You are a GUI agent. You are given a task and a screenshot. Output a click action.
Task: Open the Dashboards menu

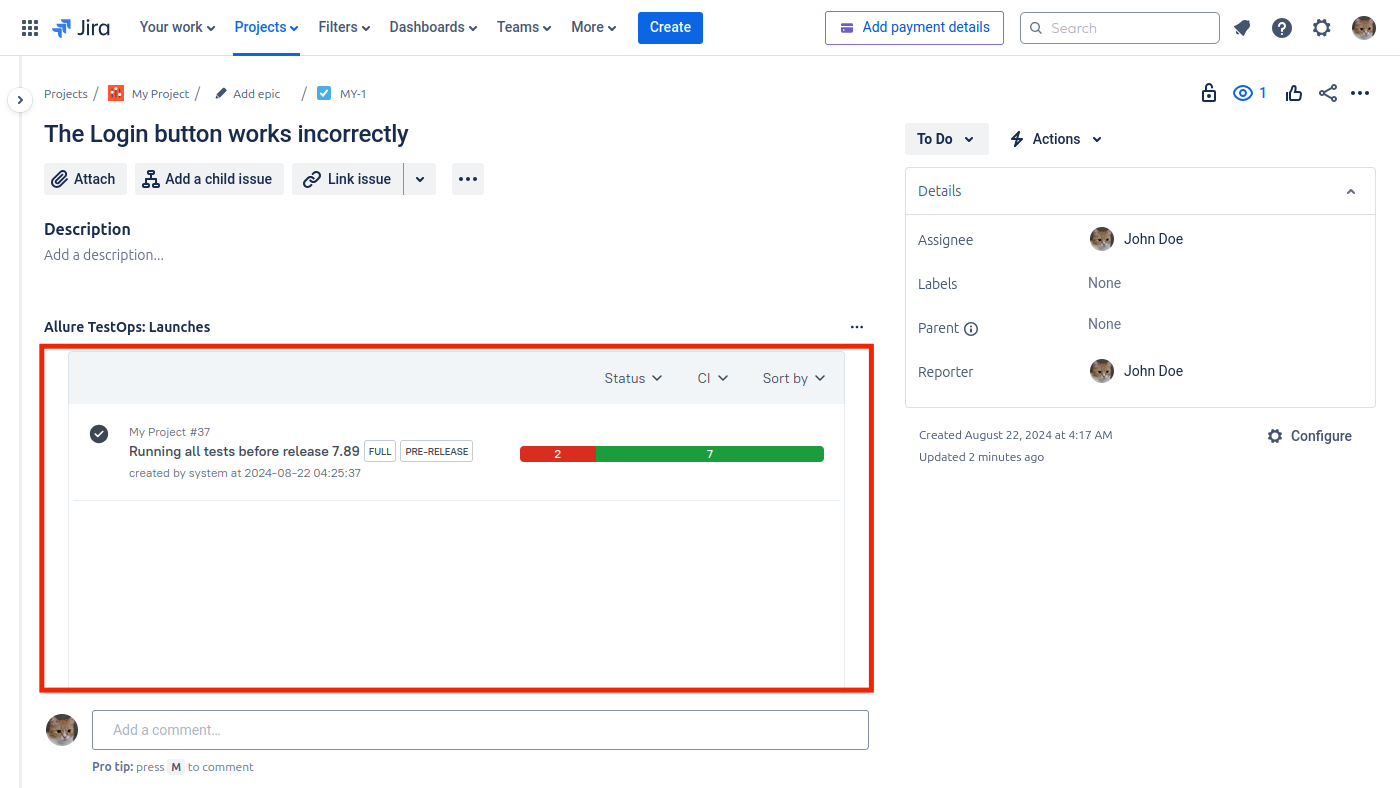tap(433, 27)
